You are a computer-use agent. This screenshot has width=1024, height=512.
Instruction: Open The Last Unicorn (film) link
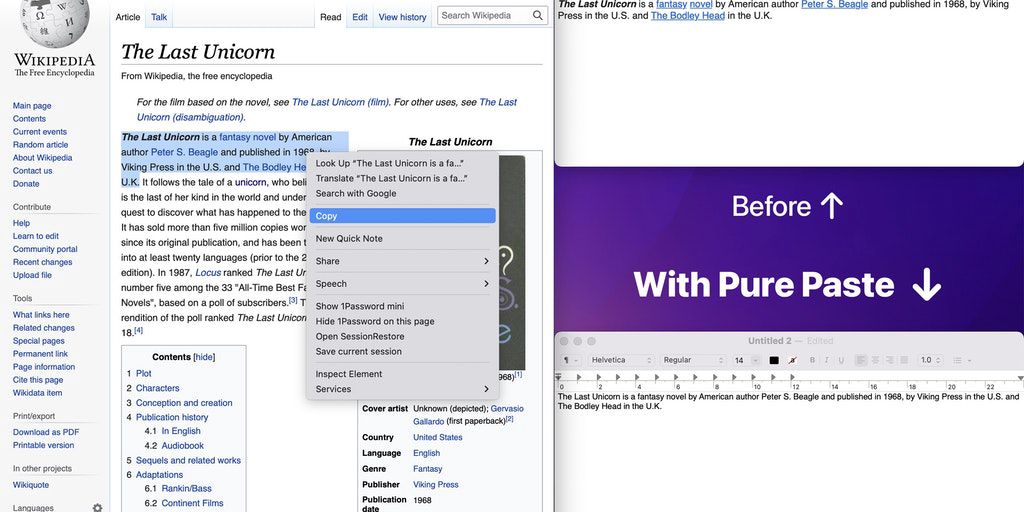pyautogui.click(x=340, y=102)
